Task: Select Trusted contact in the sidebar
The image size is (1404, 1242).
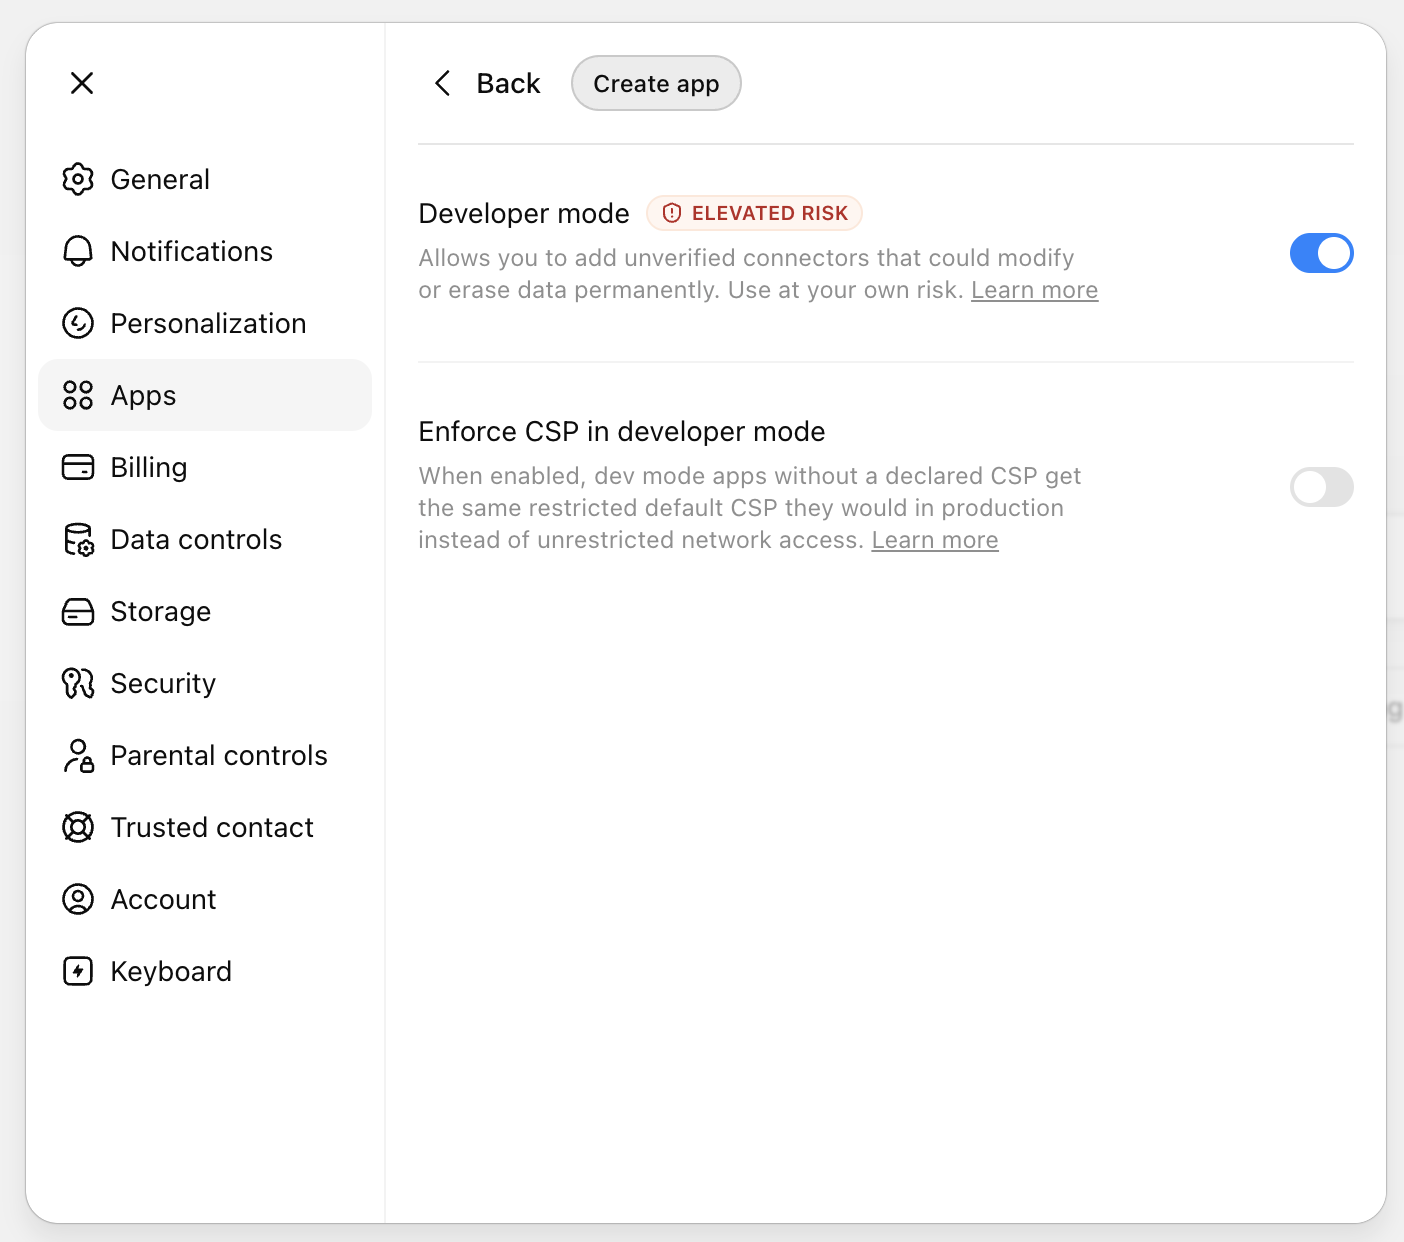Action: 205,827
